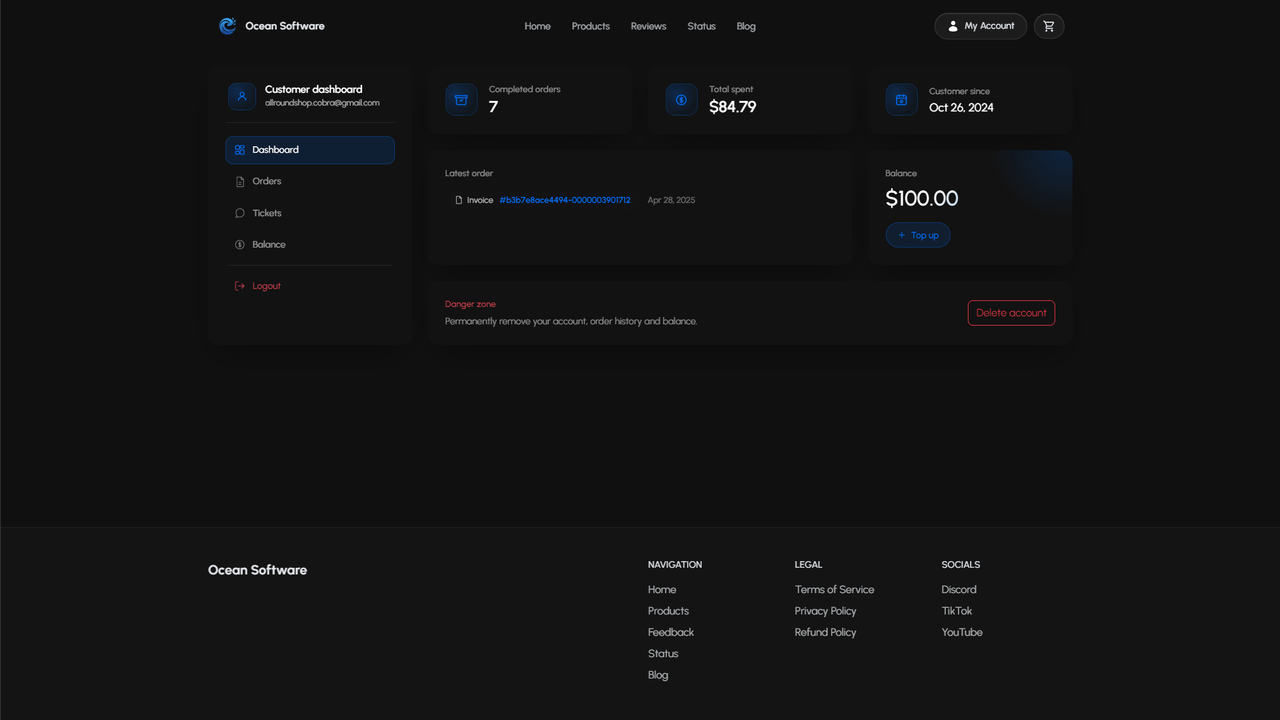
Task: Open invoice #b3b7e8ace4494-0000003901712
Action: coord(565,200)
